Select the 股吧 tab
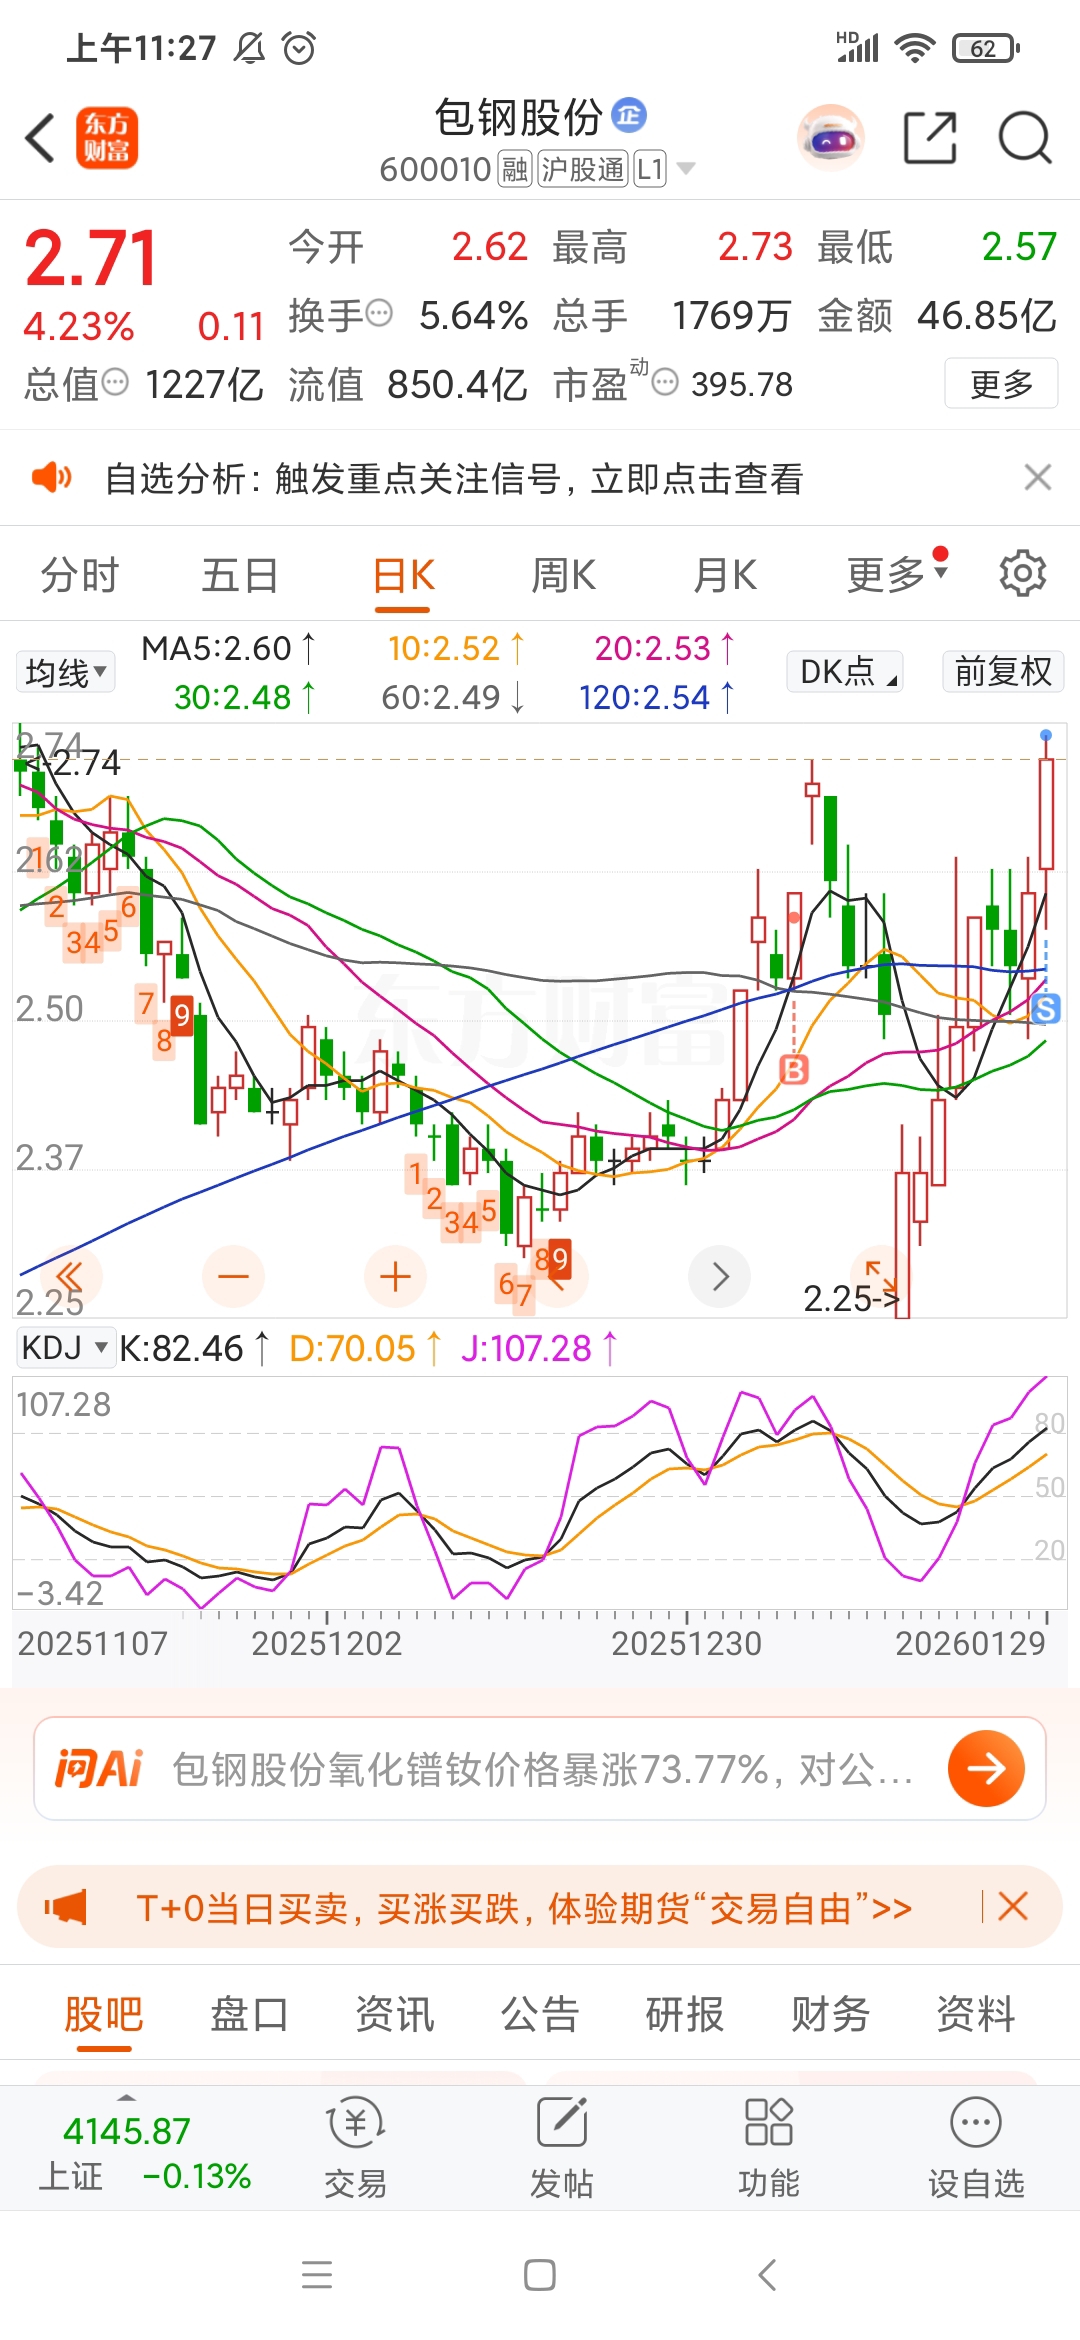Screen dimensions: 1080x2340 104,2013
